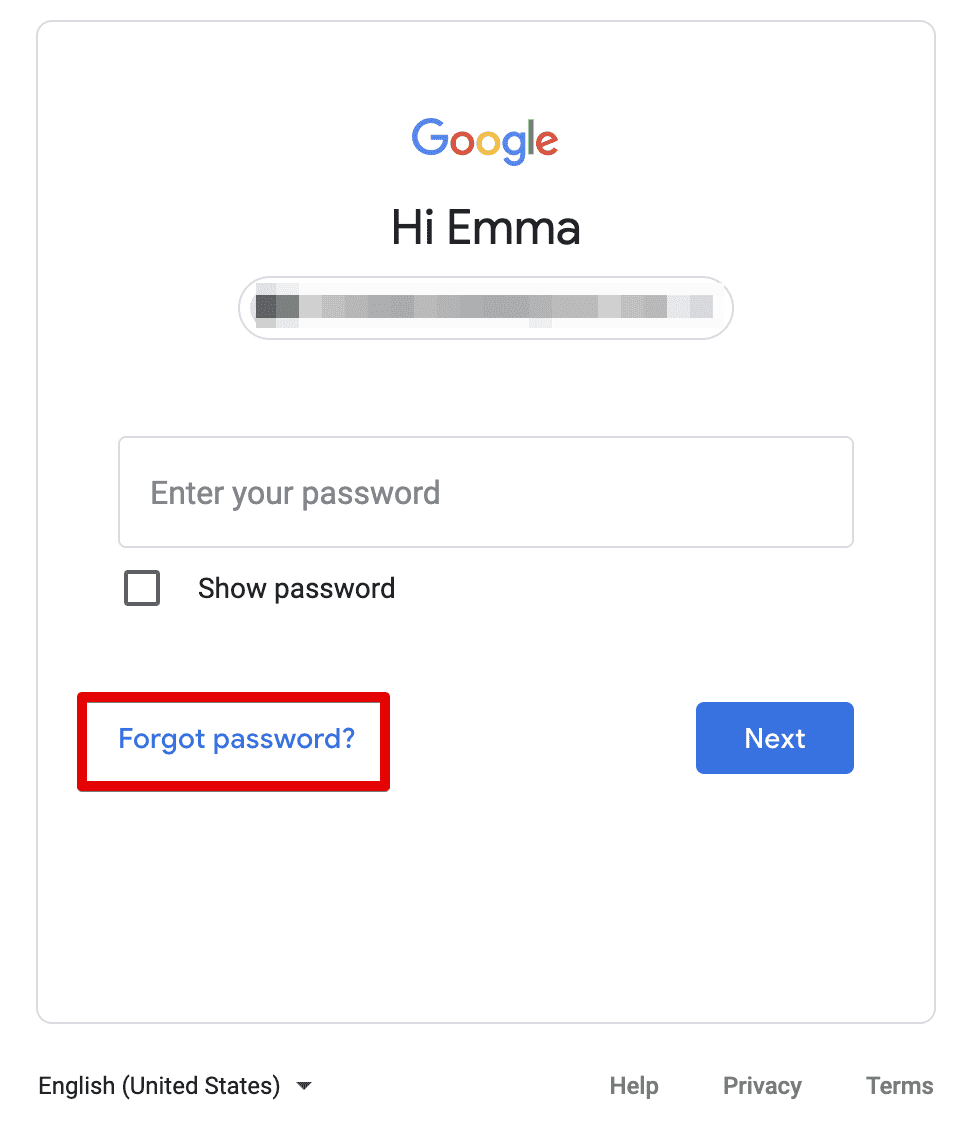Click inside the Enter your password field
The height and width of the screenshot is (1132, 964).
485,492
